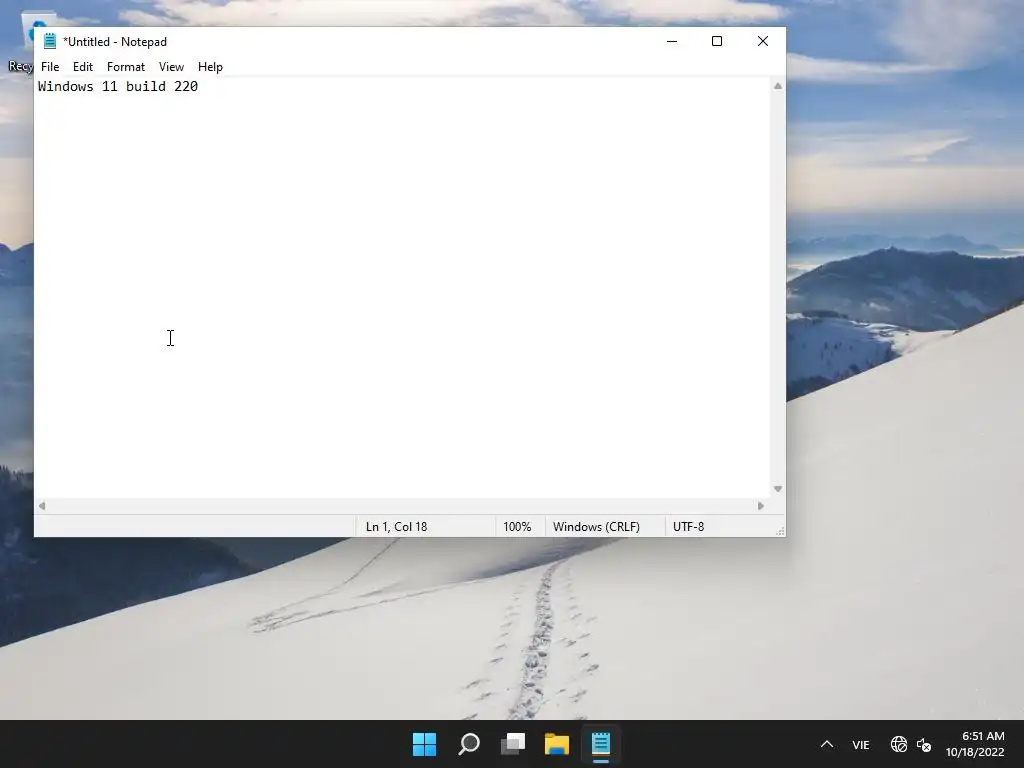The height and width of the screenshot is (768, 1024).
Task: Click the resize grip in the status bar corner
Action: click(x=780, y=531)
